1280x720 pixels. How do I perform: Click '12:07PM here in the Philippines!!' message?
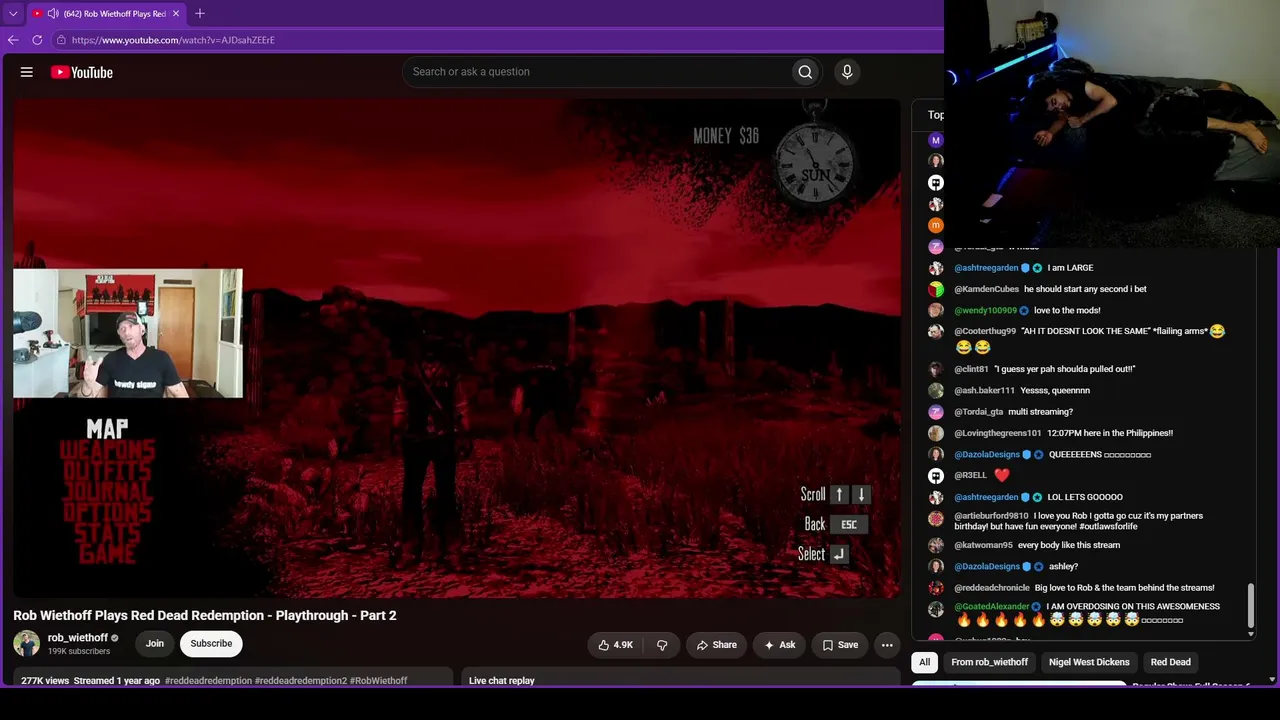click(x=1110, y=434)
